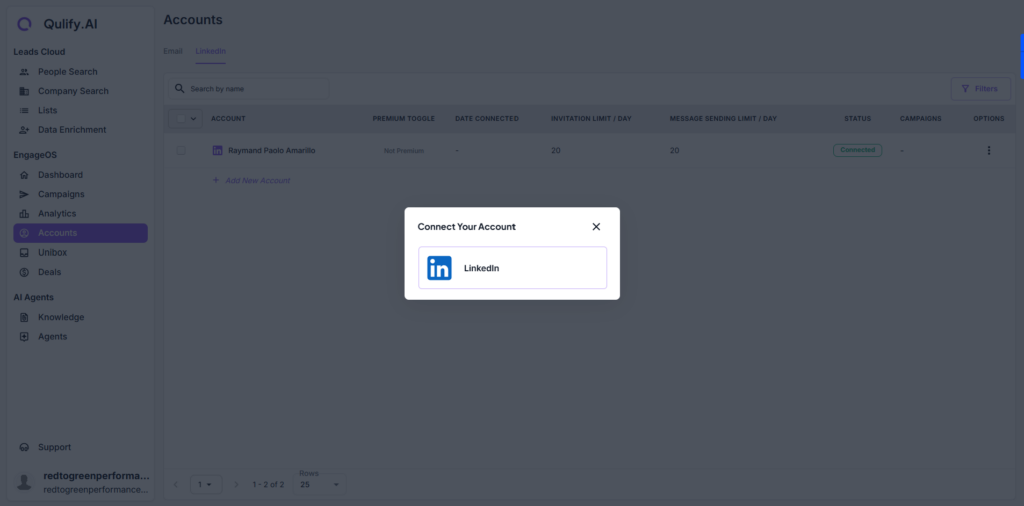1024x506 pixels.
Task: Click the INVITATION LIMIT / DAY header
Action: pyautogui.click(x=591, y=119)
